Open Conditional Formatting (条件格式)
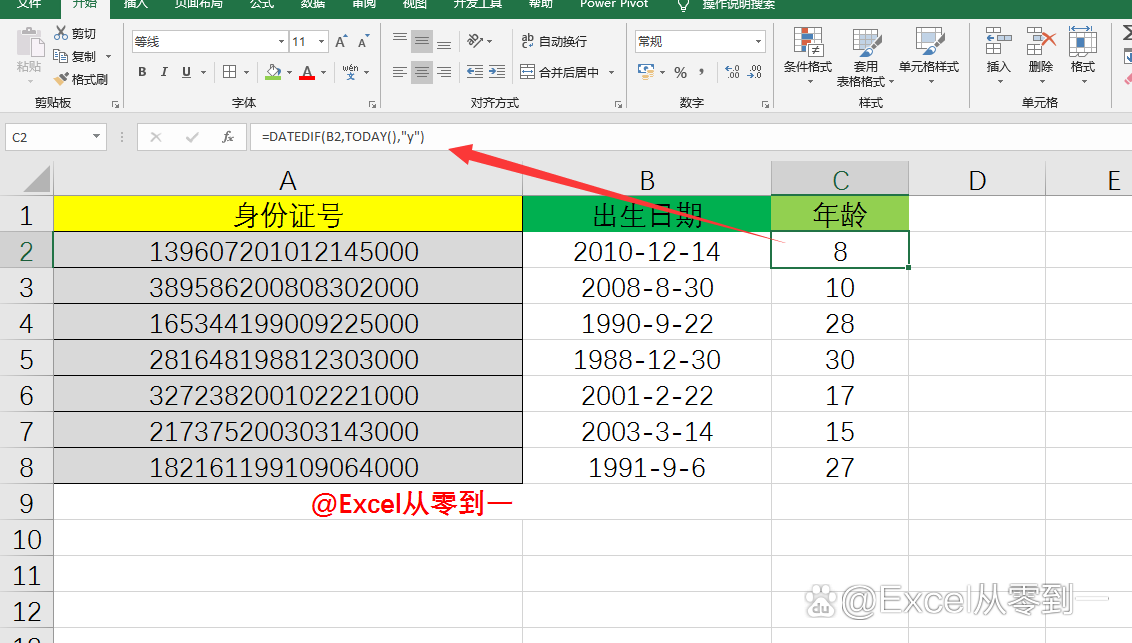 [x=808, y=56]
